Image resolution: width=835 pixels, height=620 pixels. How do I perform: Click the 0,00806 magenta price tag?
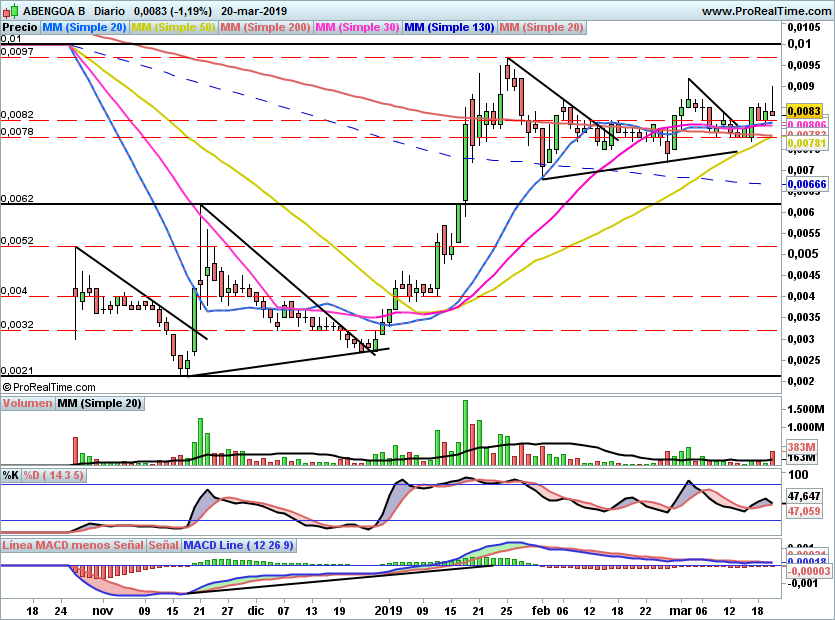807,125
